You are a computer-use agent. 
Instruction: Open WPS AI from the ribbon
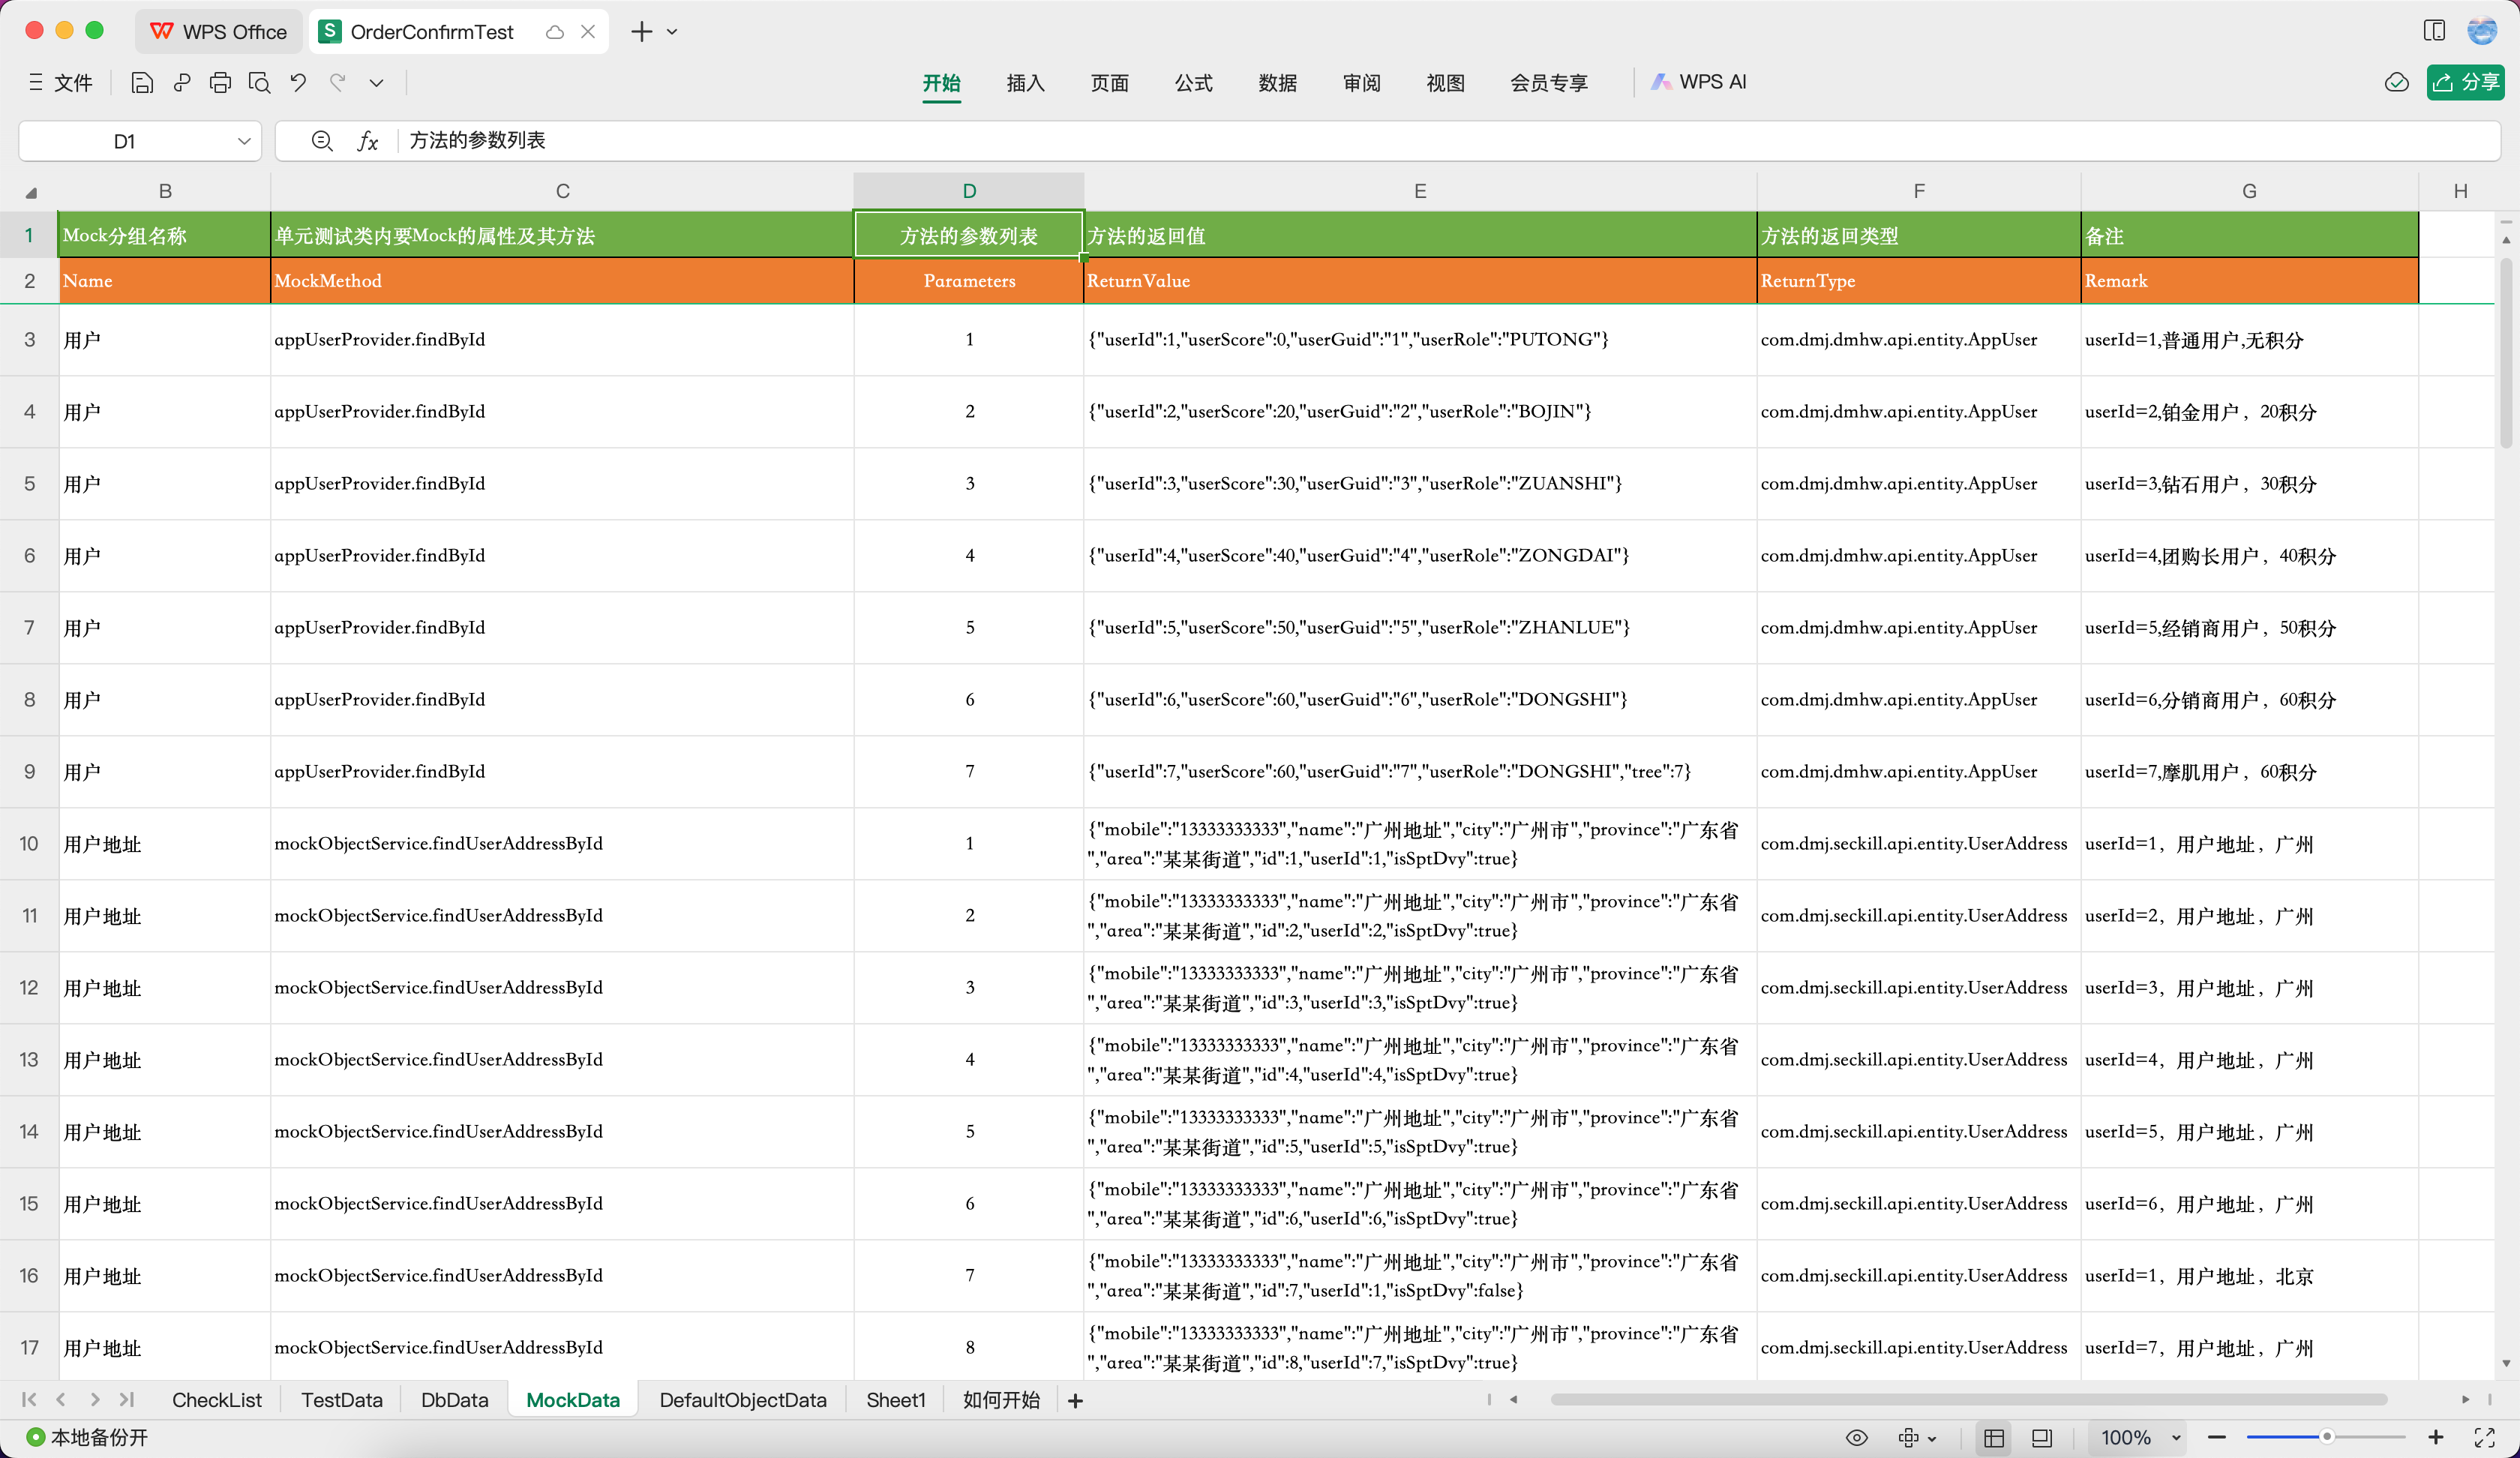click(x=1700, y=82)
